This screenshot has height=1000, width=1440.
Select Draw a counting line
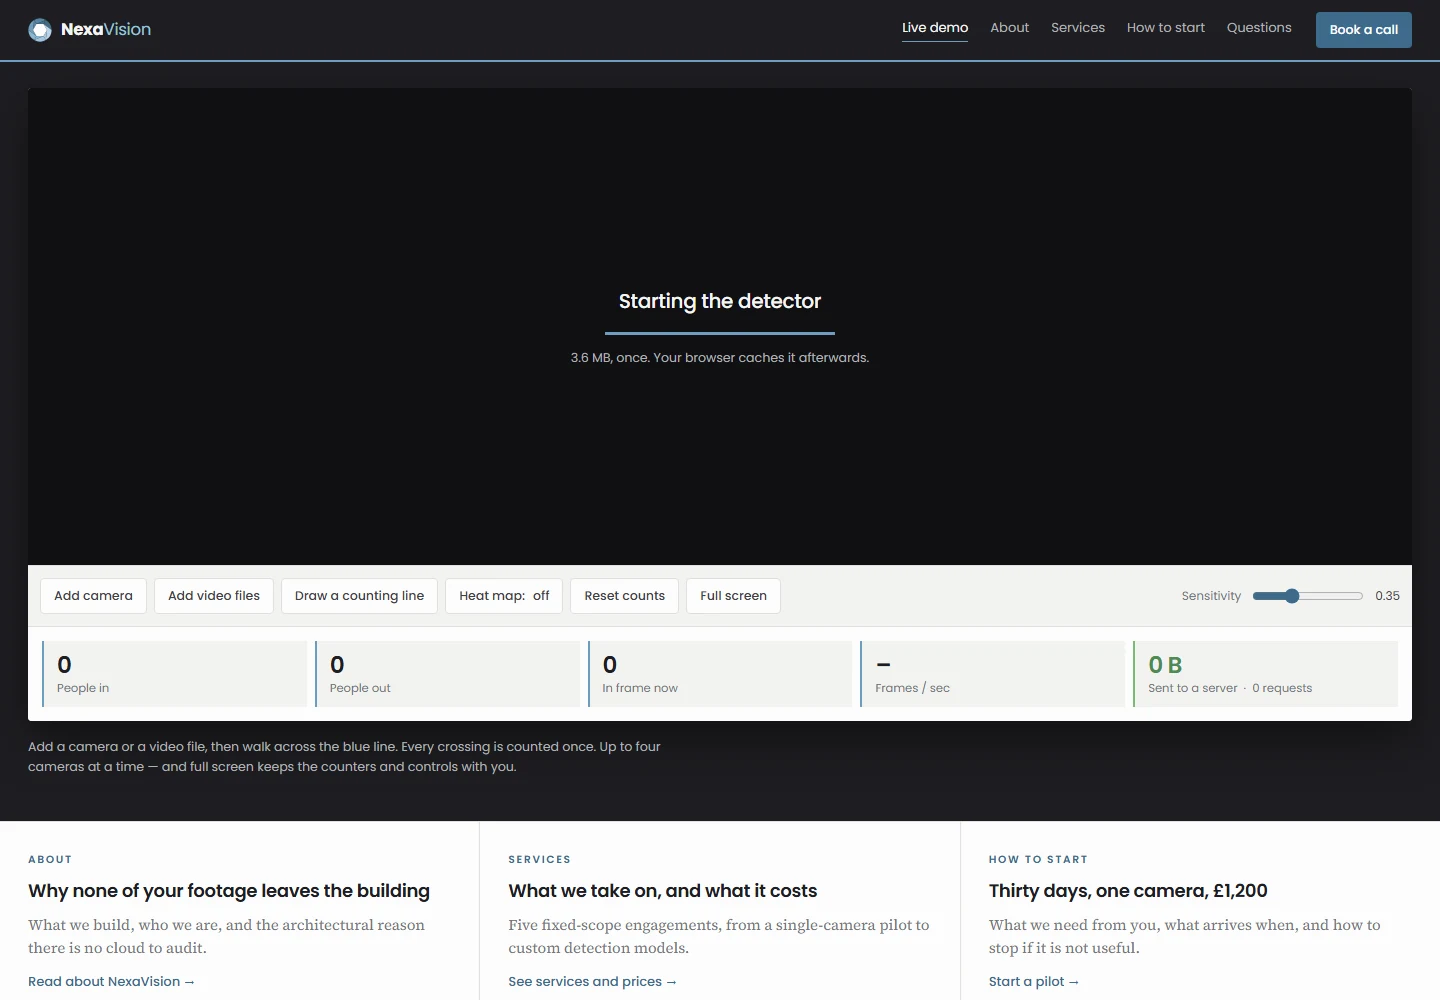tap(359, 596)
